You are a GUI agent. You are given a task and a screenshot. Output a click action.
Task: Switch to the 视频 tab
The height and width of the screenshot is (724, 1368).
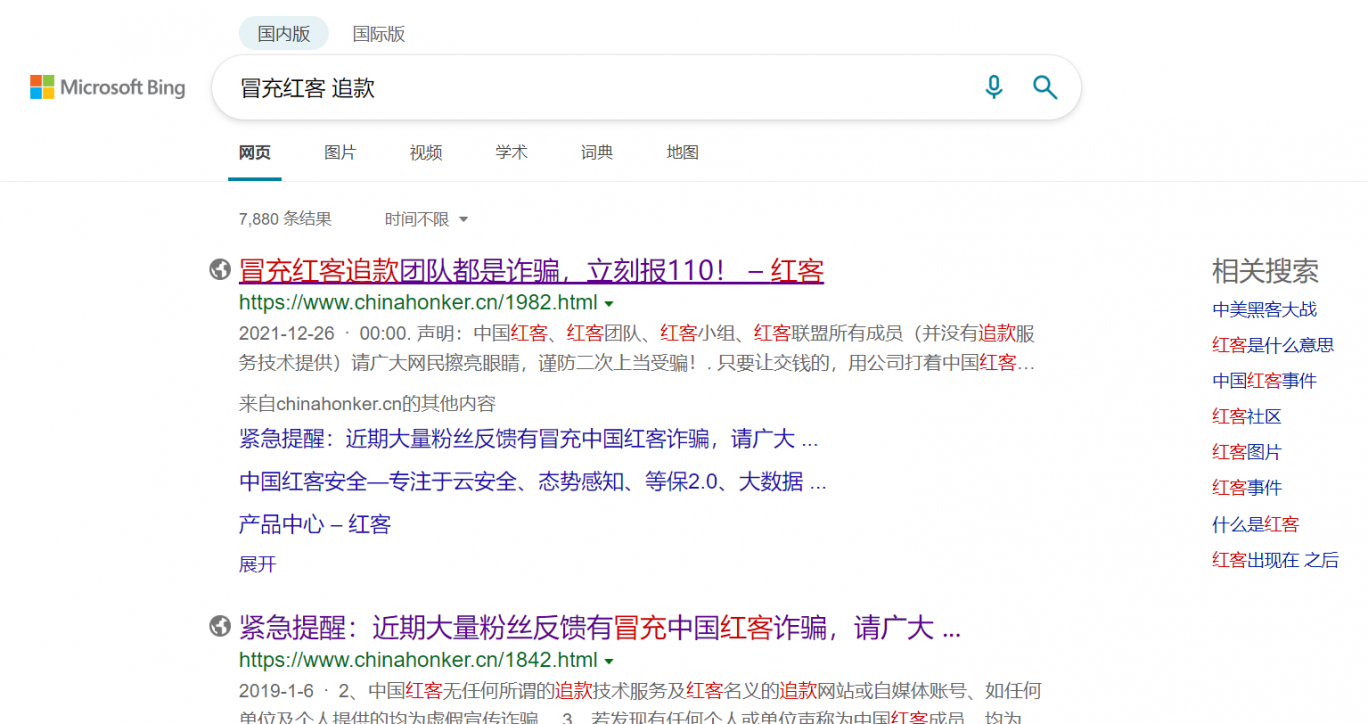pyautogui.click(x=426, y=153)
